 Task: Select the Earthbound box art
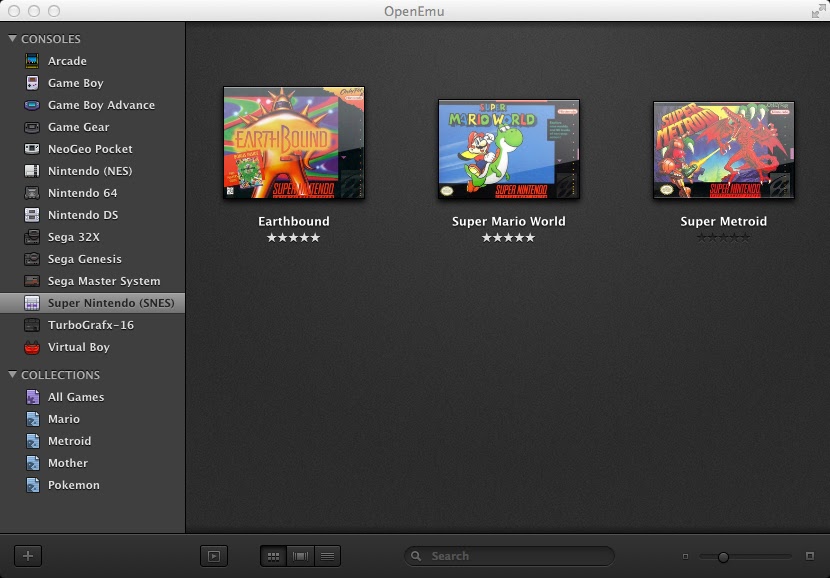(x=294, y=142)
